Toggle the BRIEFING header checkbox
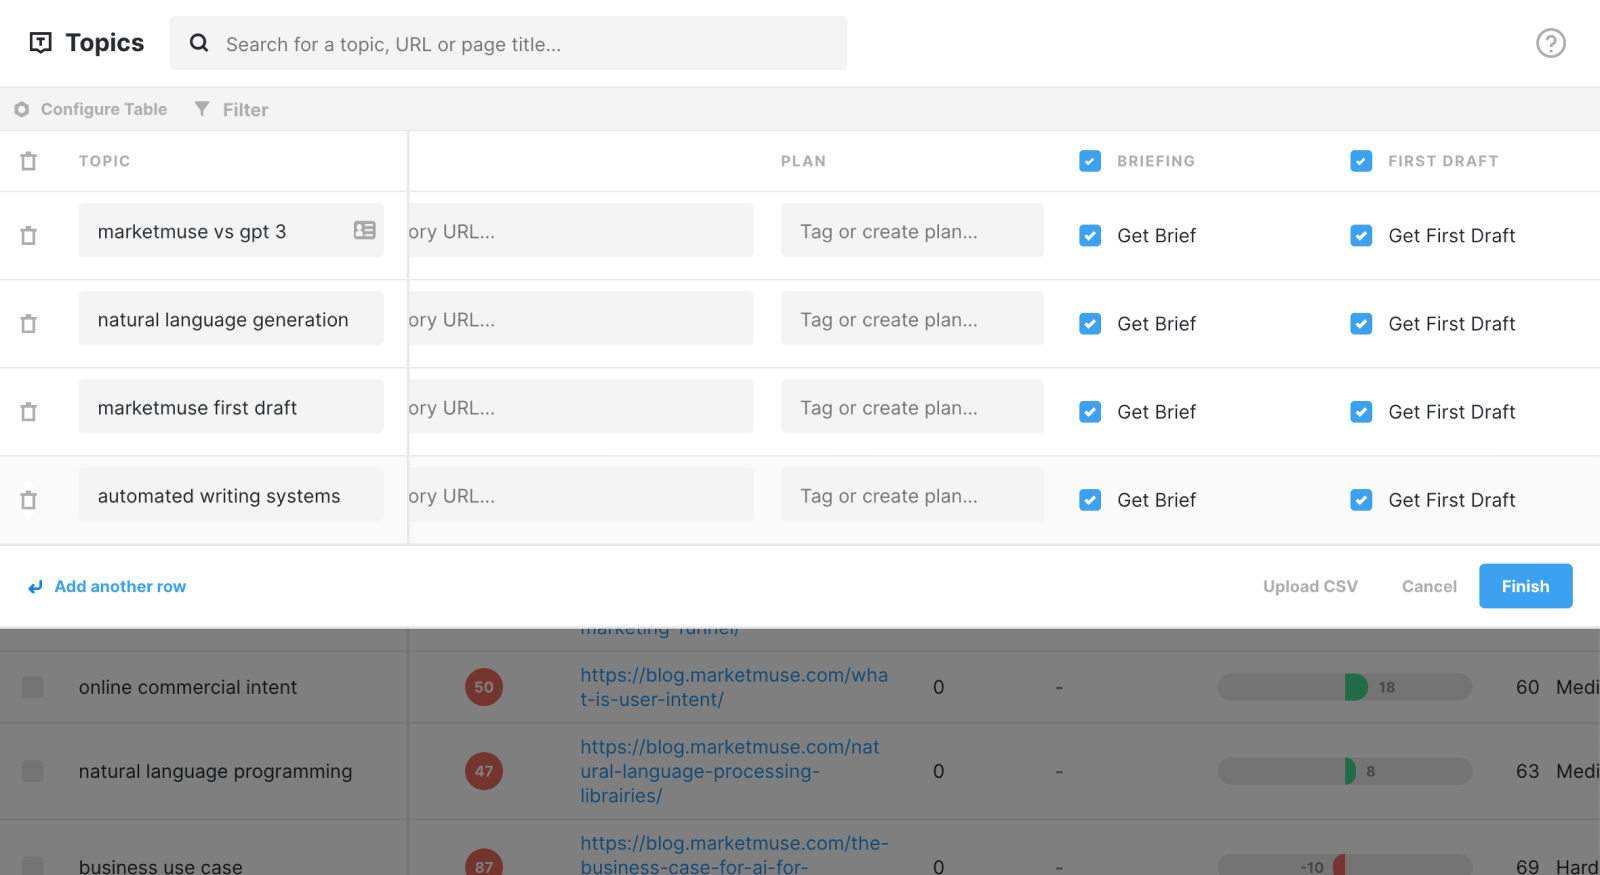1600x875 pixels. (1090, 161)
